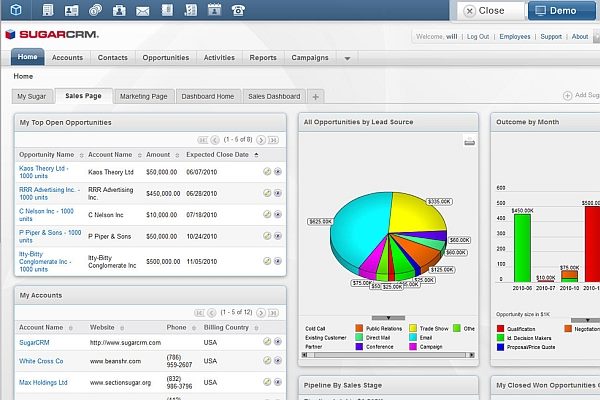The width and height of the screenshot is (600, 400).
Task: Open the Max Holdings Ltd account
Action: coord(43,382)
